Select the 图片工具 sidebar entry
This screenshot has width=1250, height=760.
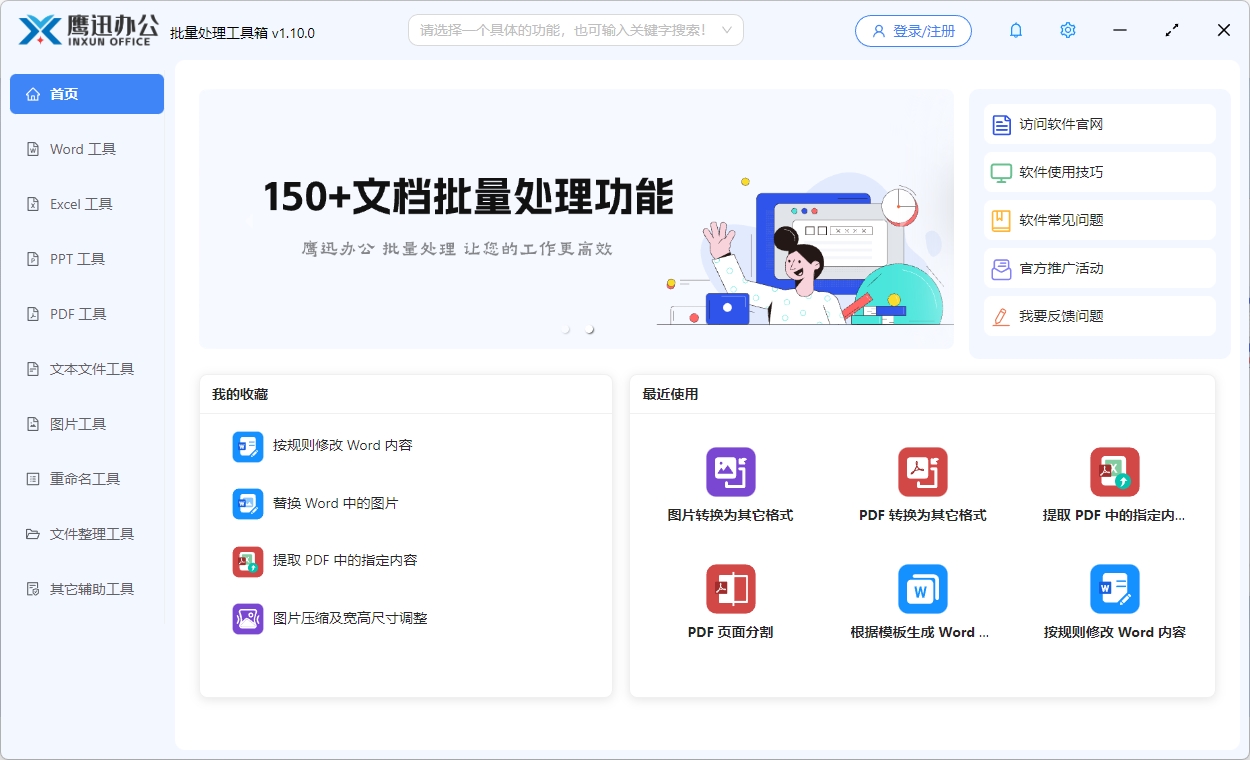tap(86, 423)
